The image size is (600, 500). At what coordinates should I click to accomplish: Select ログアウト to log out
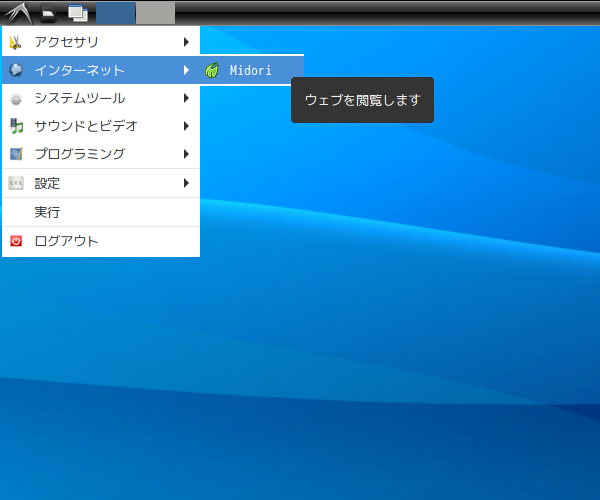[x=101, y=241]
